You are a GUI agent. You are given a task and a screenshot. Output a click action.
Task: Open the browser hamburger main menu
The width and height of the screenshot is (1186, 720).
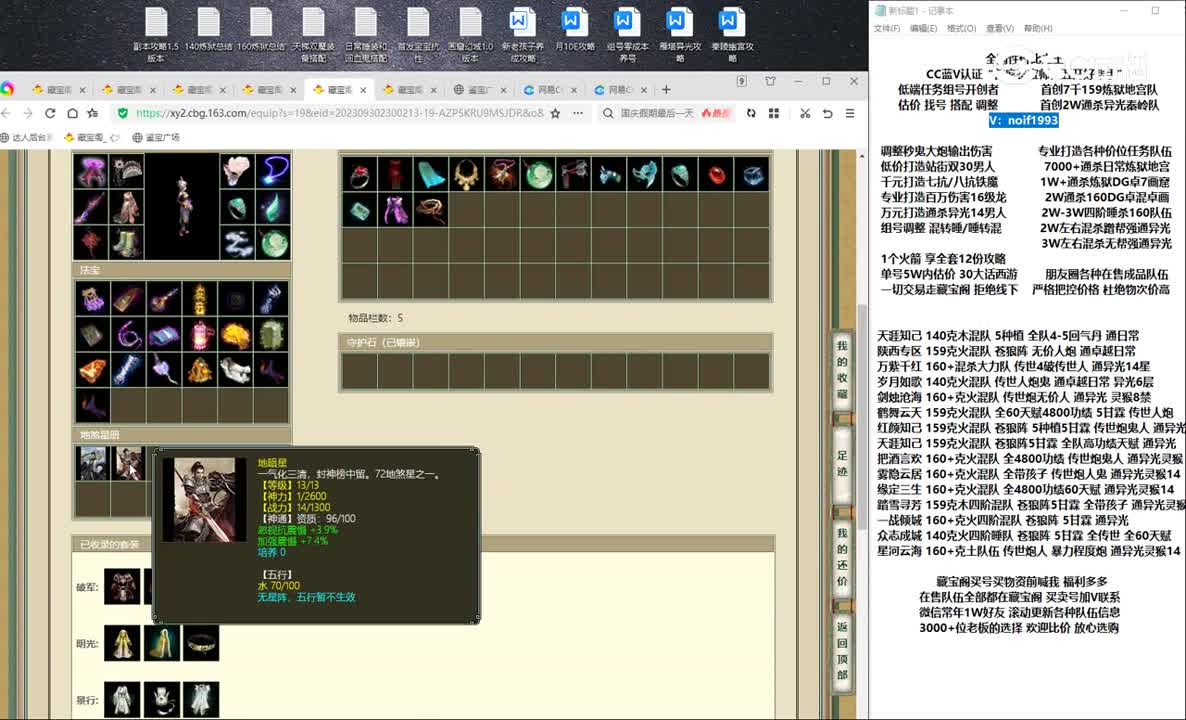coord(850,113)
